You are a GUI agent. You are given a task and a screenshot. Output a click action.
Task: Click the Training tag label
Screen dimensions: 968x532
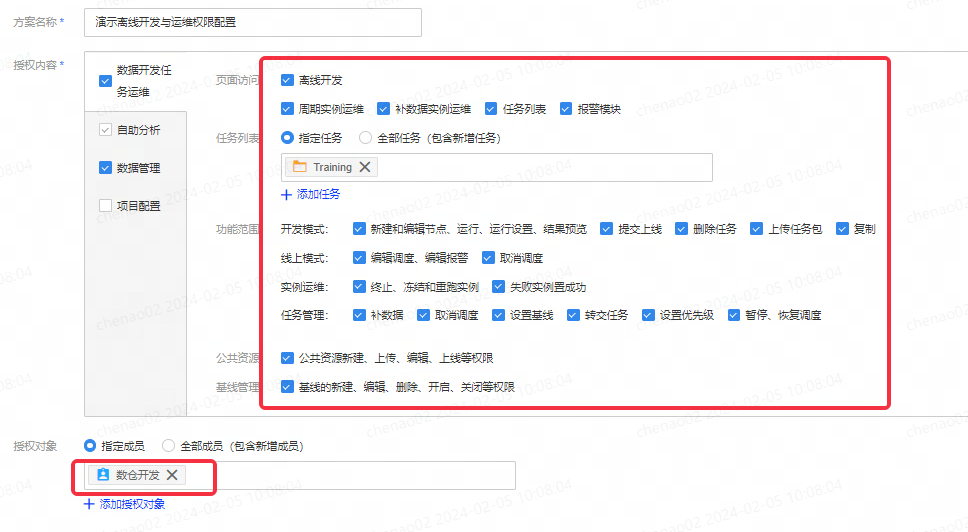coord(332,167)
